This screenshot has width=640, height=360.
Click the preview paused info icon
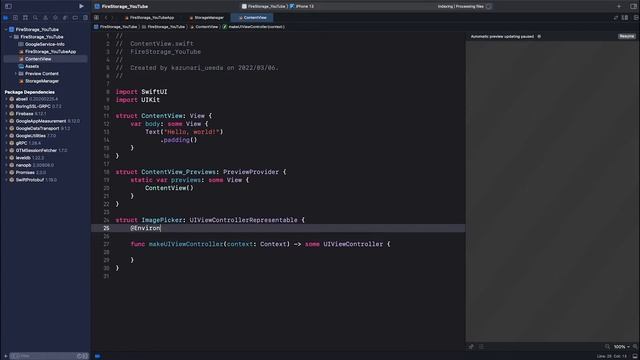pos(539,36)
